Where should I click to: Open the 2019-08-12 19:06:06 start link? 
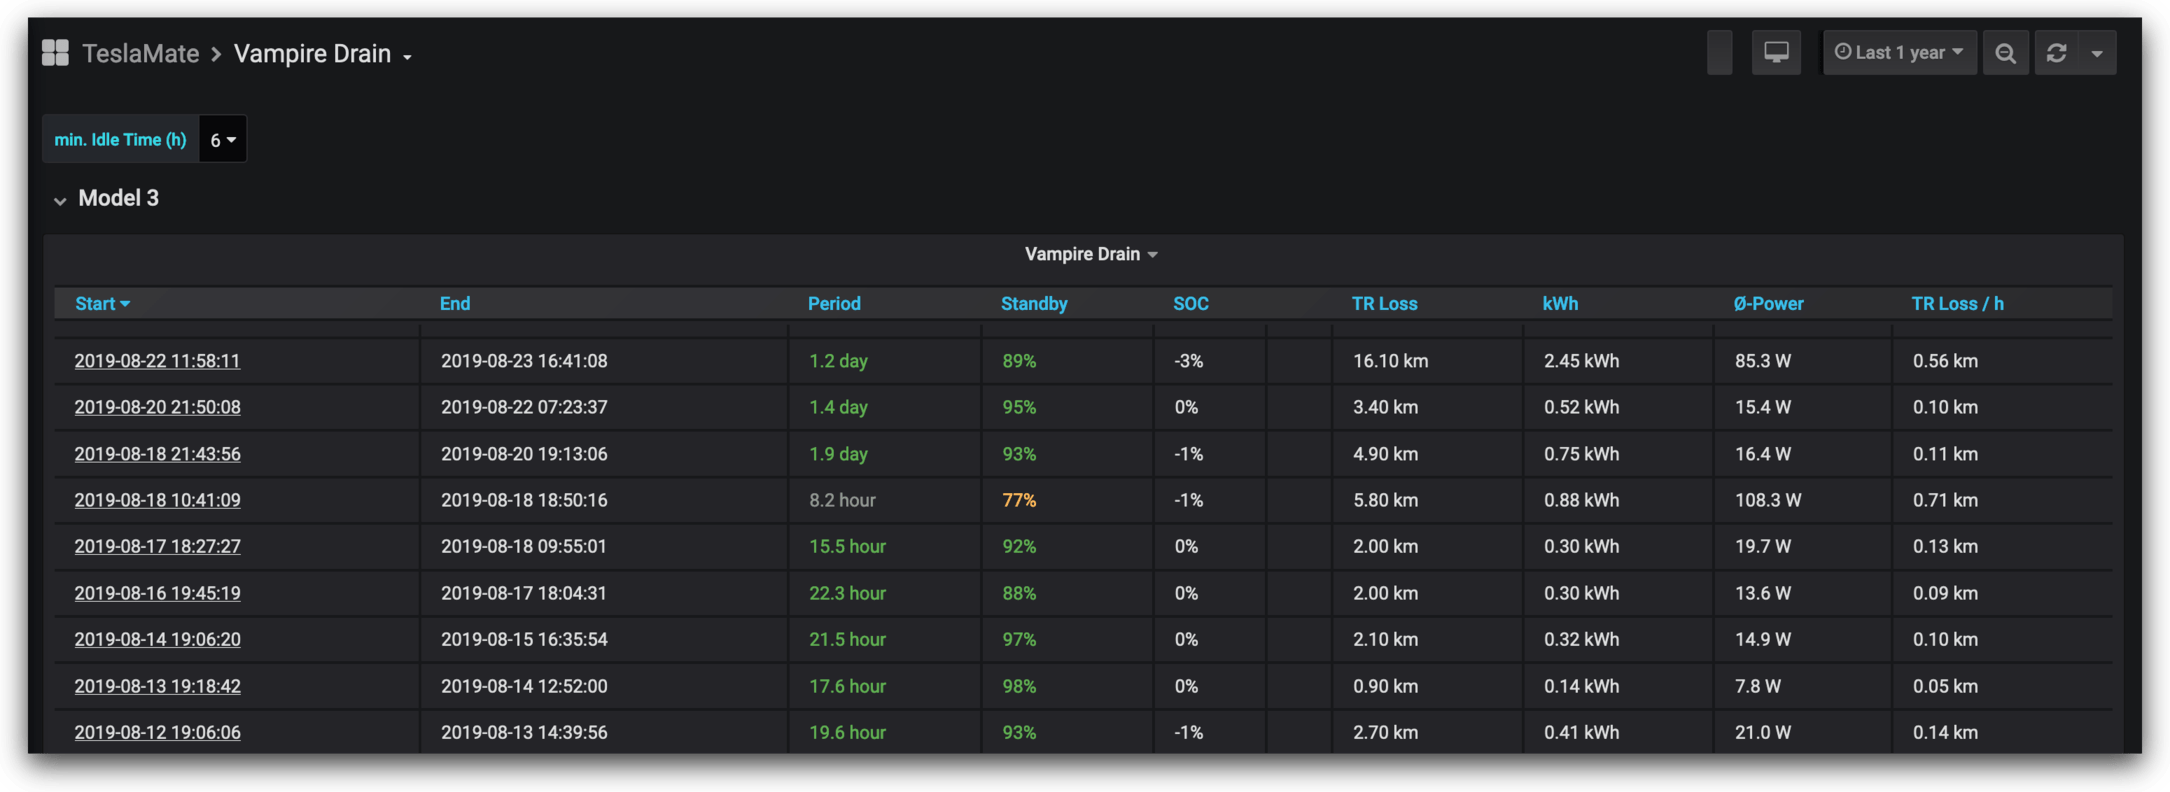[x=157, y=733]
